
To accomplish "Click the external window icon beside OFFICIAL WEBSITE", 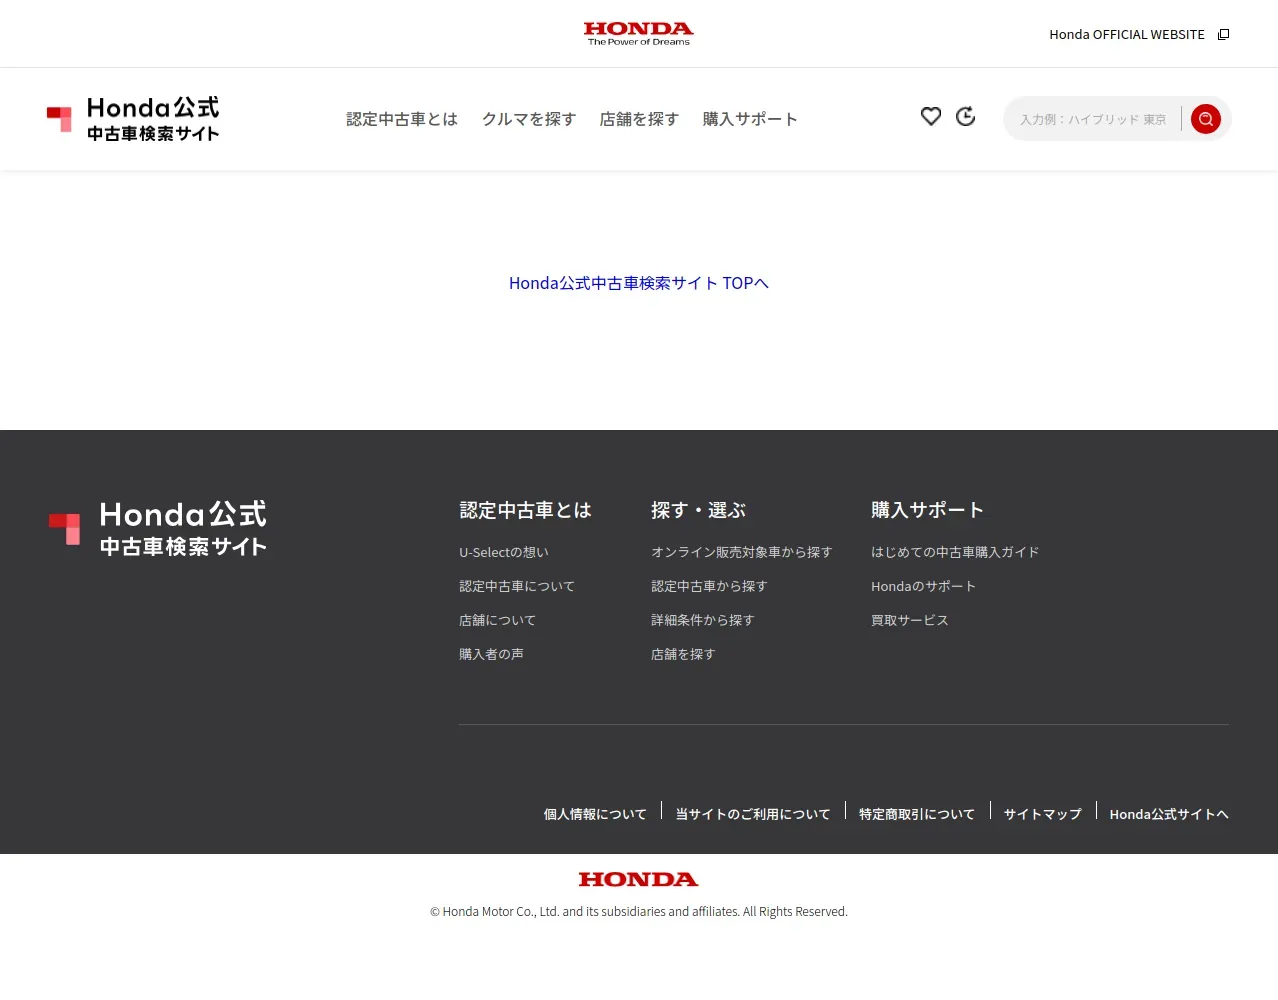I will (1223, 34).
